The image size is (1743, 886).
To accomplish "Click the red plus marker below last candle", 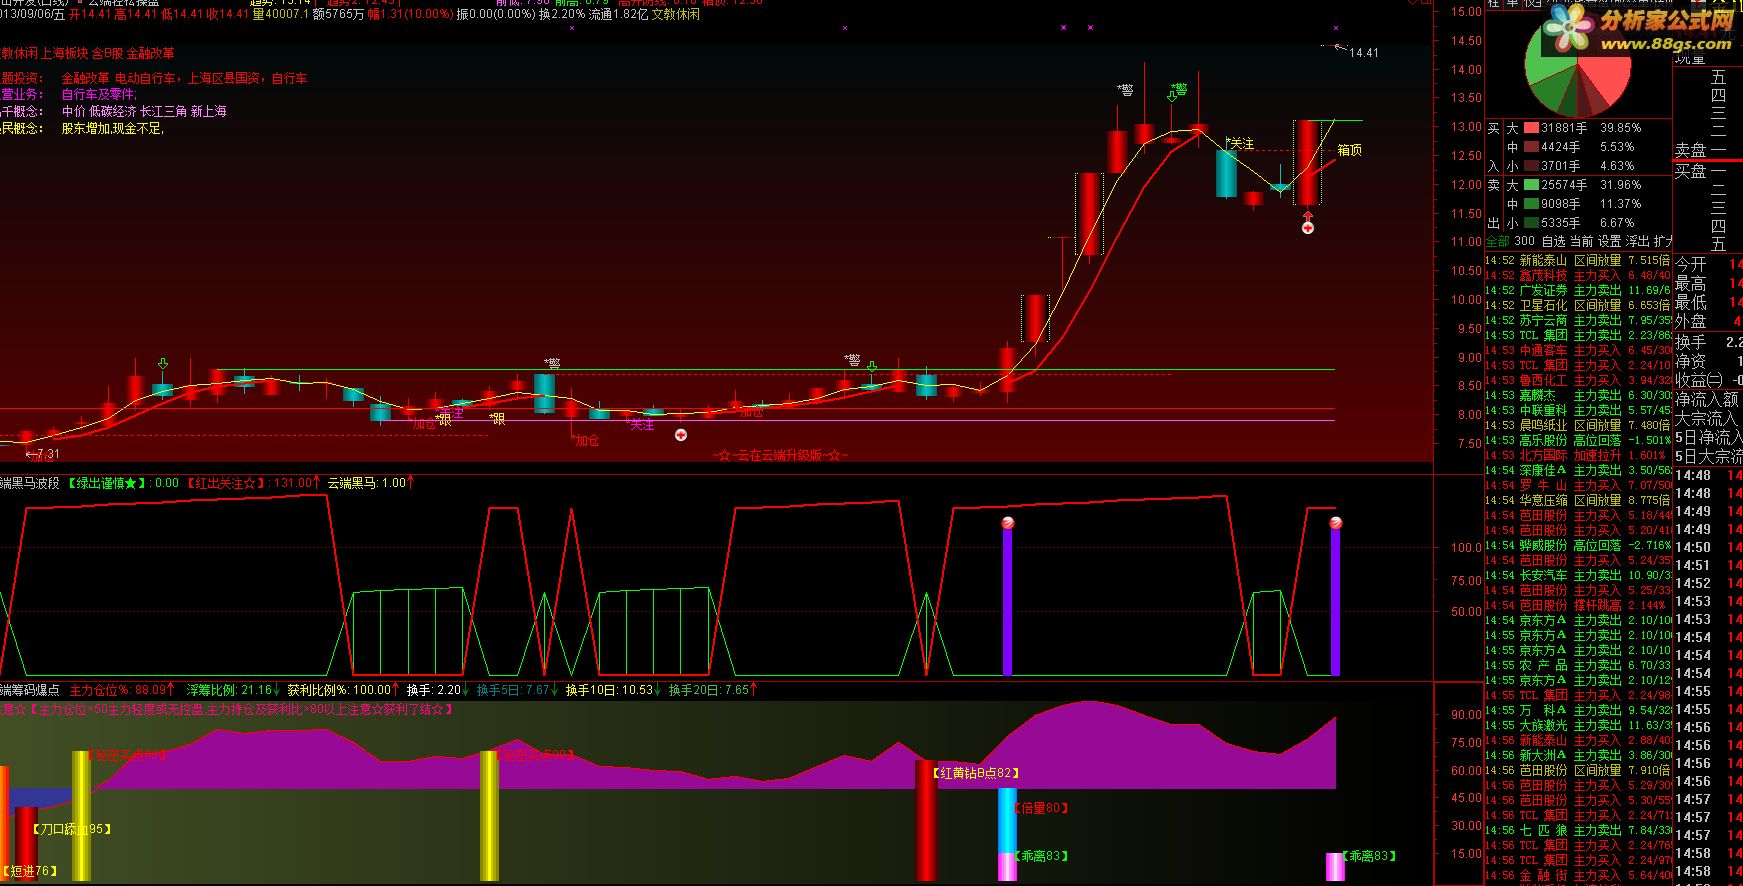I will coord(1307,228).
